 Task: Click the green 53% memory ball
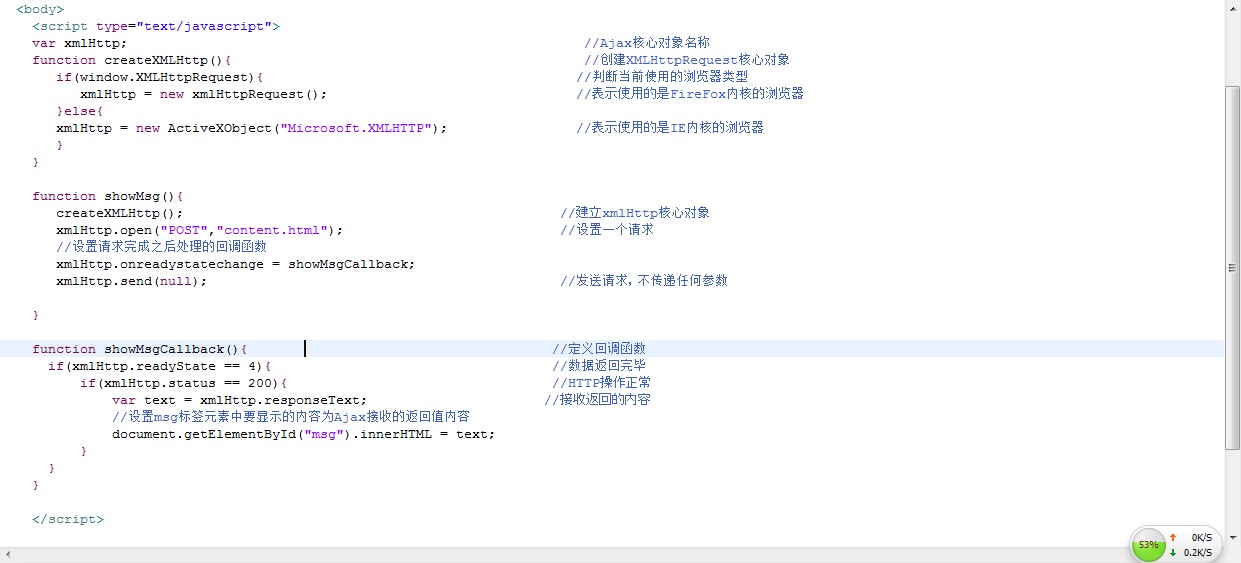pyautogui.click(x=1148, y=545)
